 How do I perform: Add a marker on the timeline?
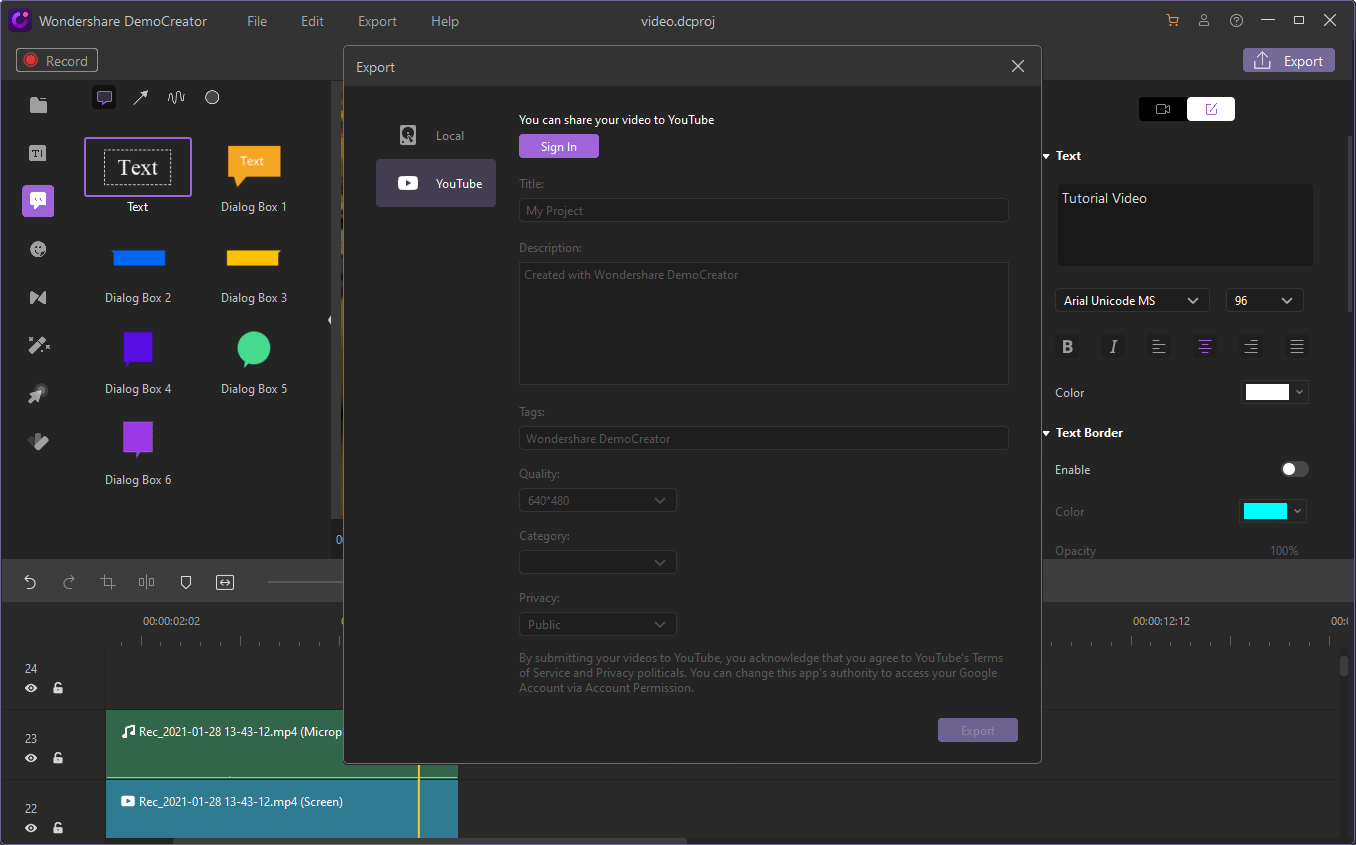(x=186, y=582)
